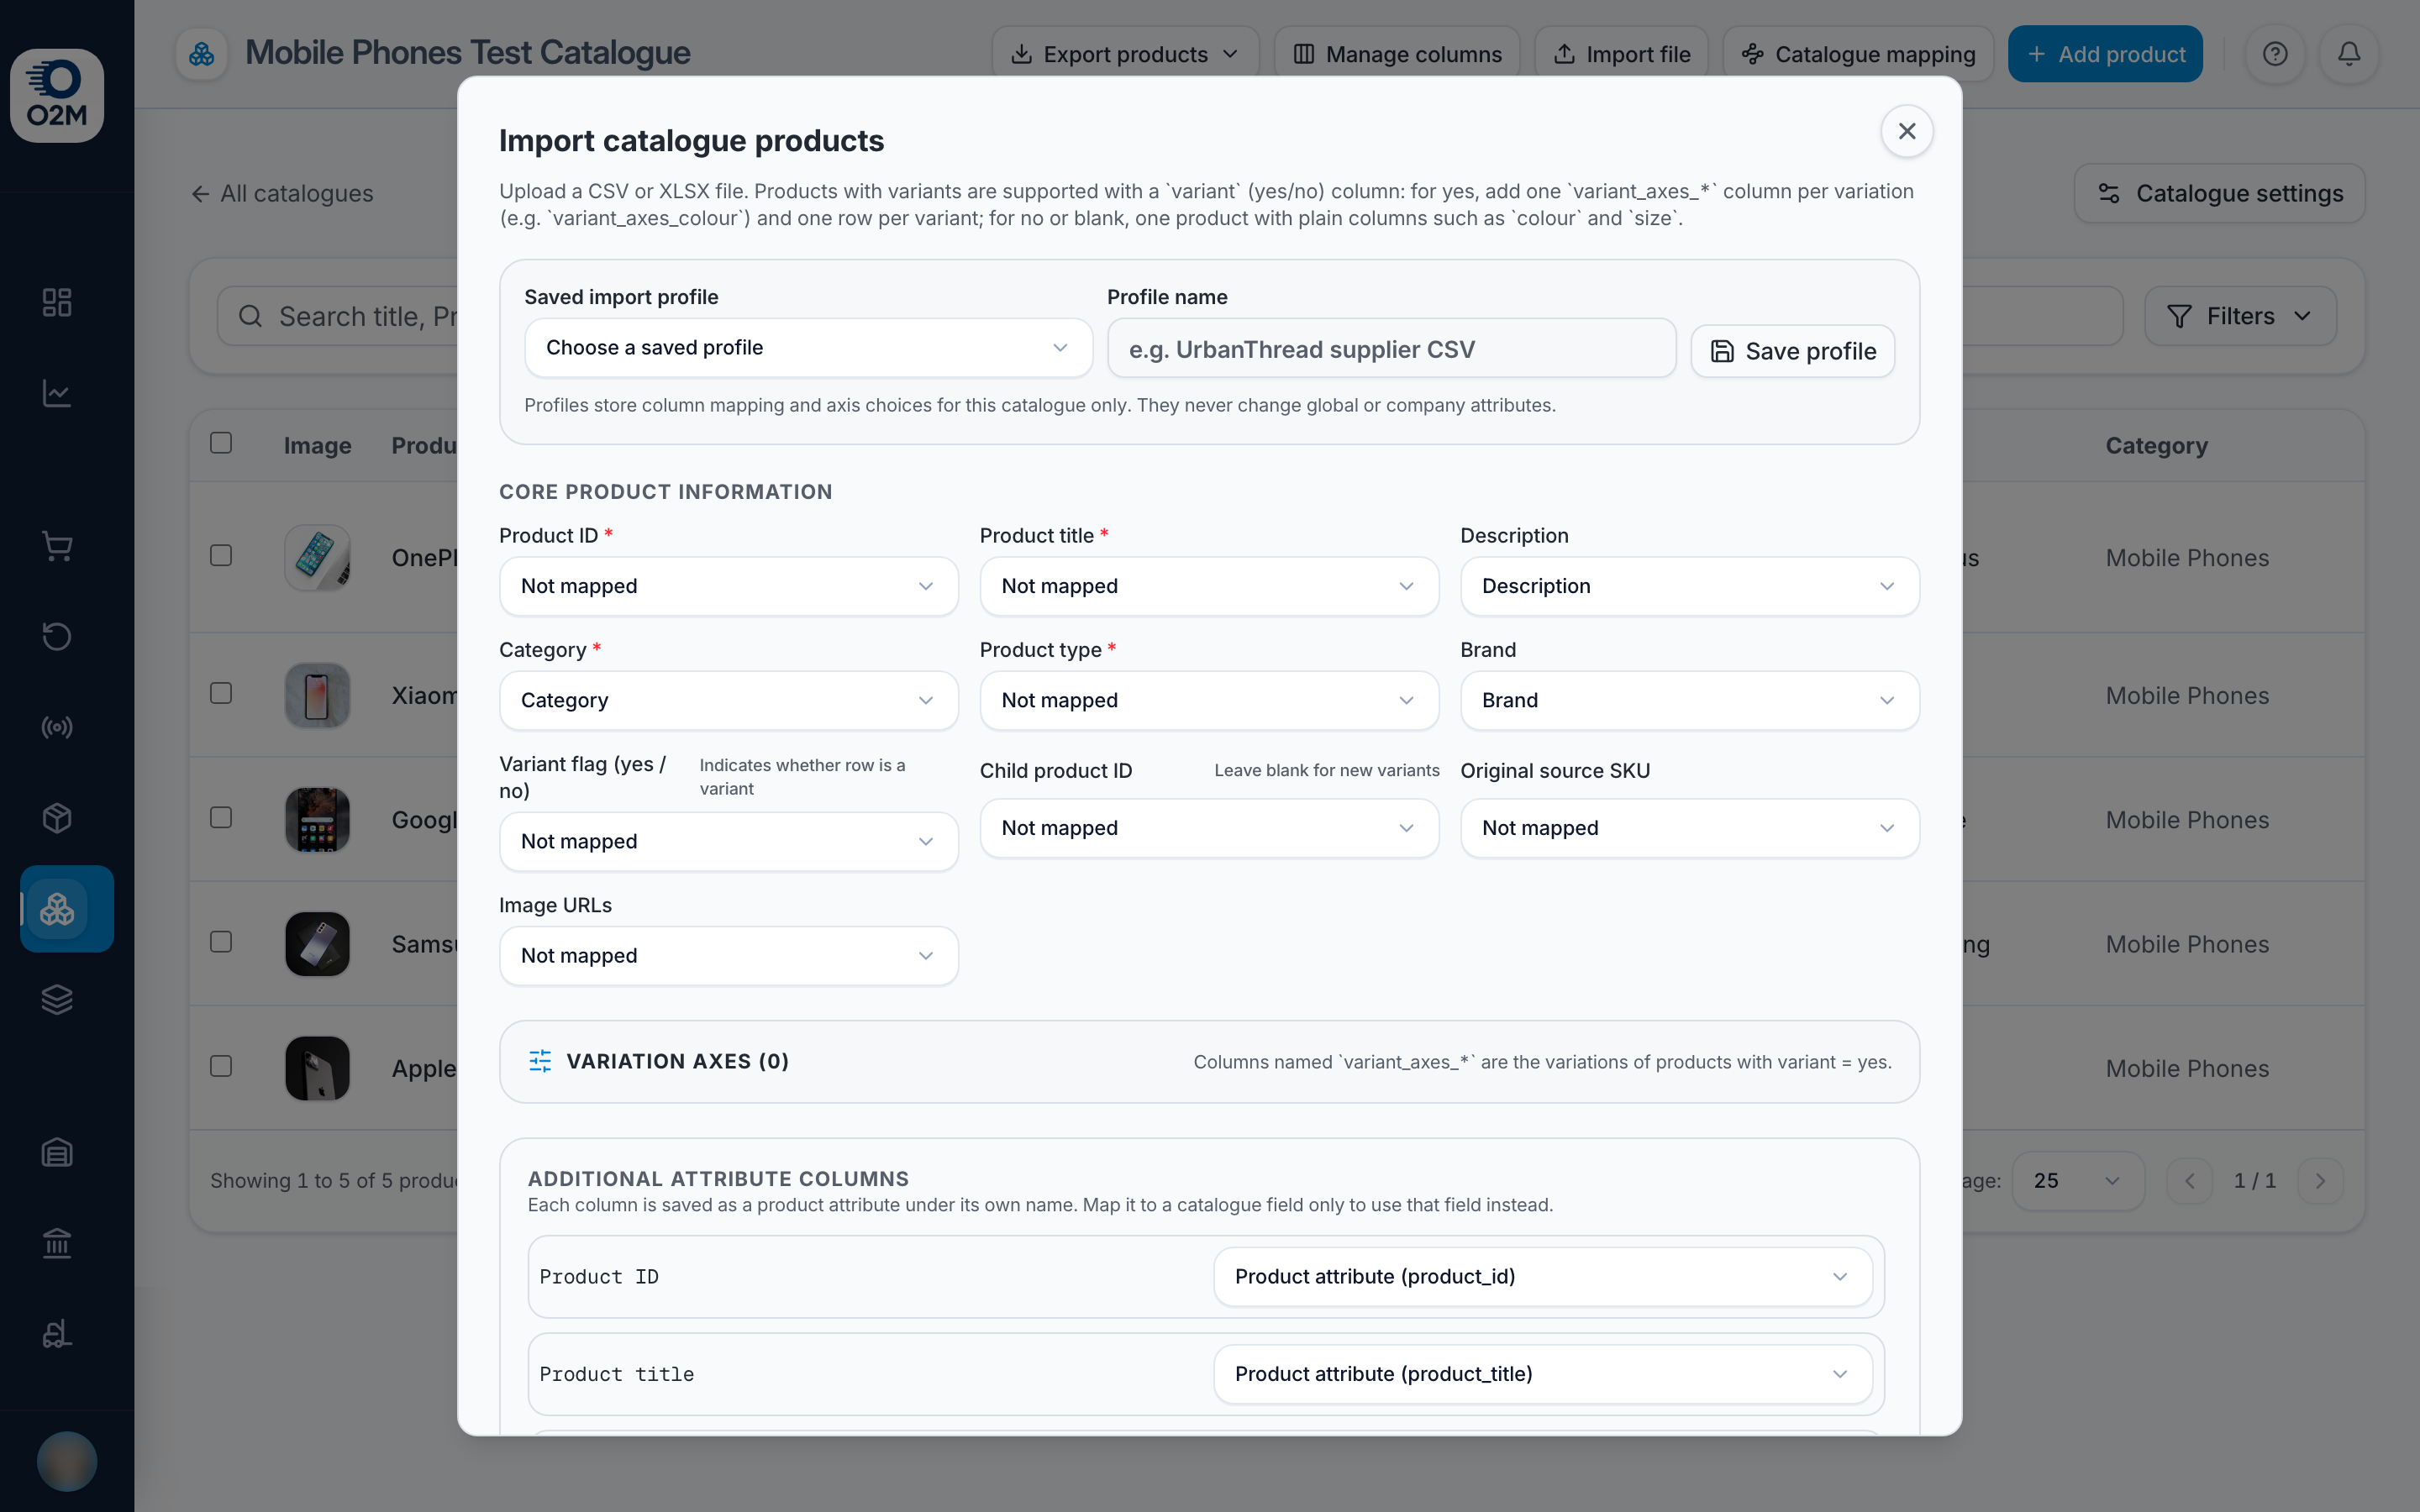Toggle the select-all checkbox in table header
Screen dimensions: 2420x1512
(x=221, y=443)
